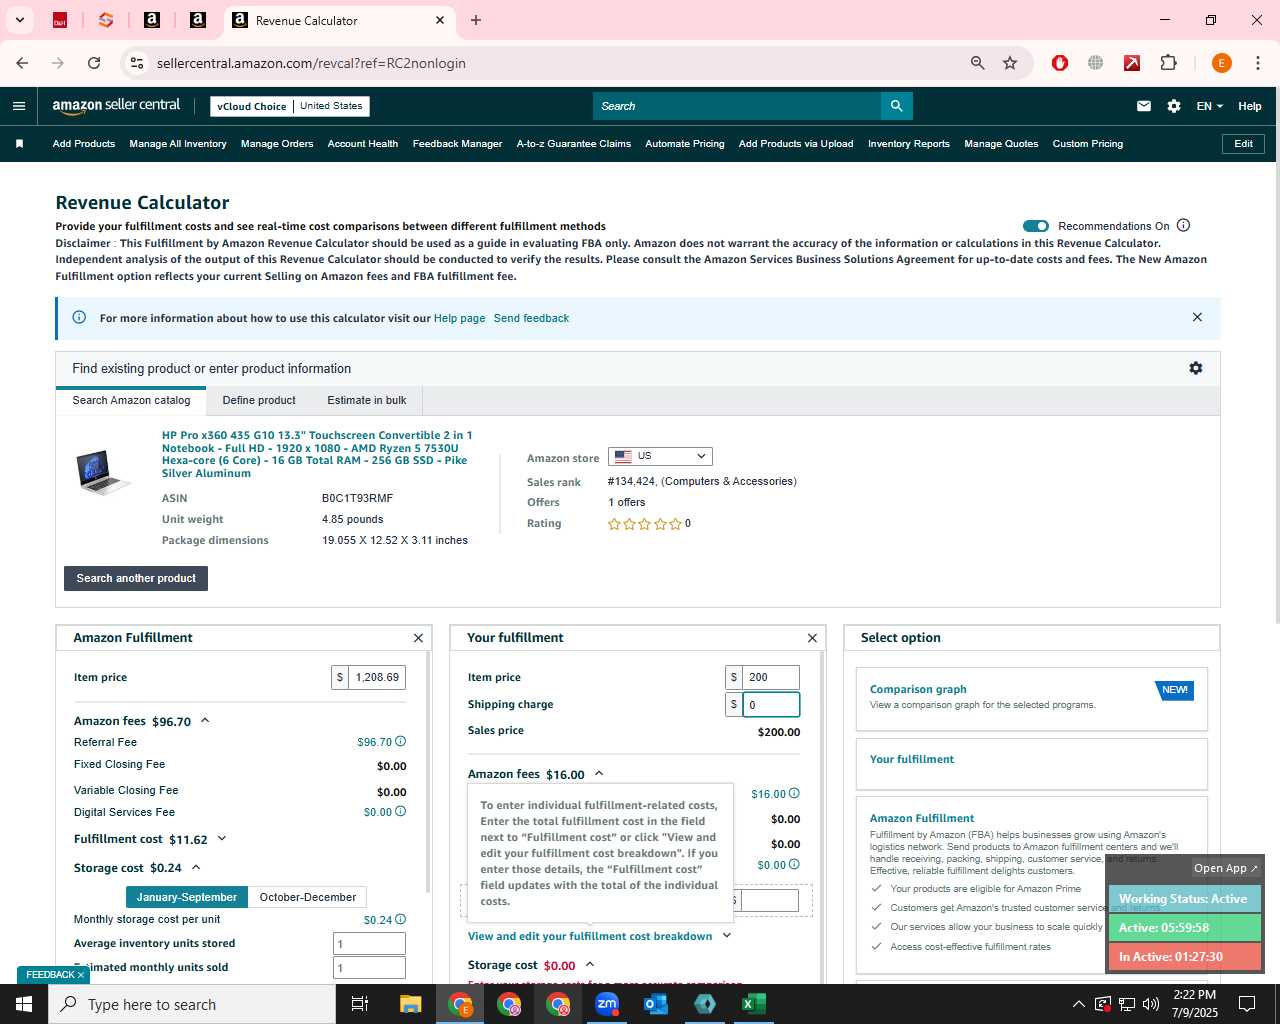Screen dimensions: 1280x1024
Task: Open the mail messages icon
Action: click(x=1144, y=106)
